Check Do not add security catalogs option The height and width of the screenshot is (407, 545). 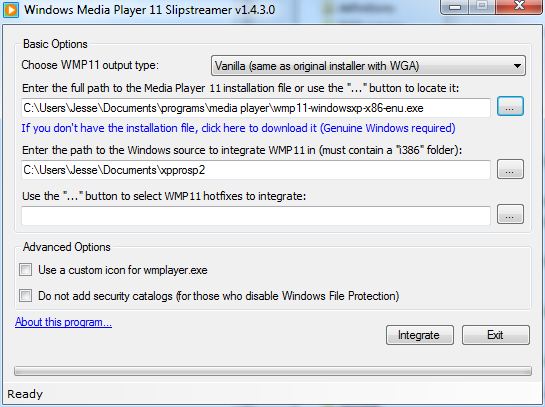click(25, 296)
